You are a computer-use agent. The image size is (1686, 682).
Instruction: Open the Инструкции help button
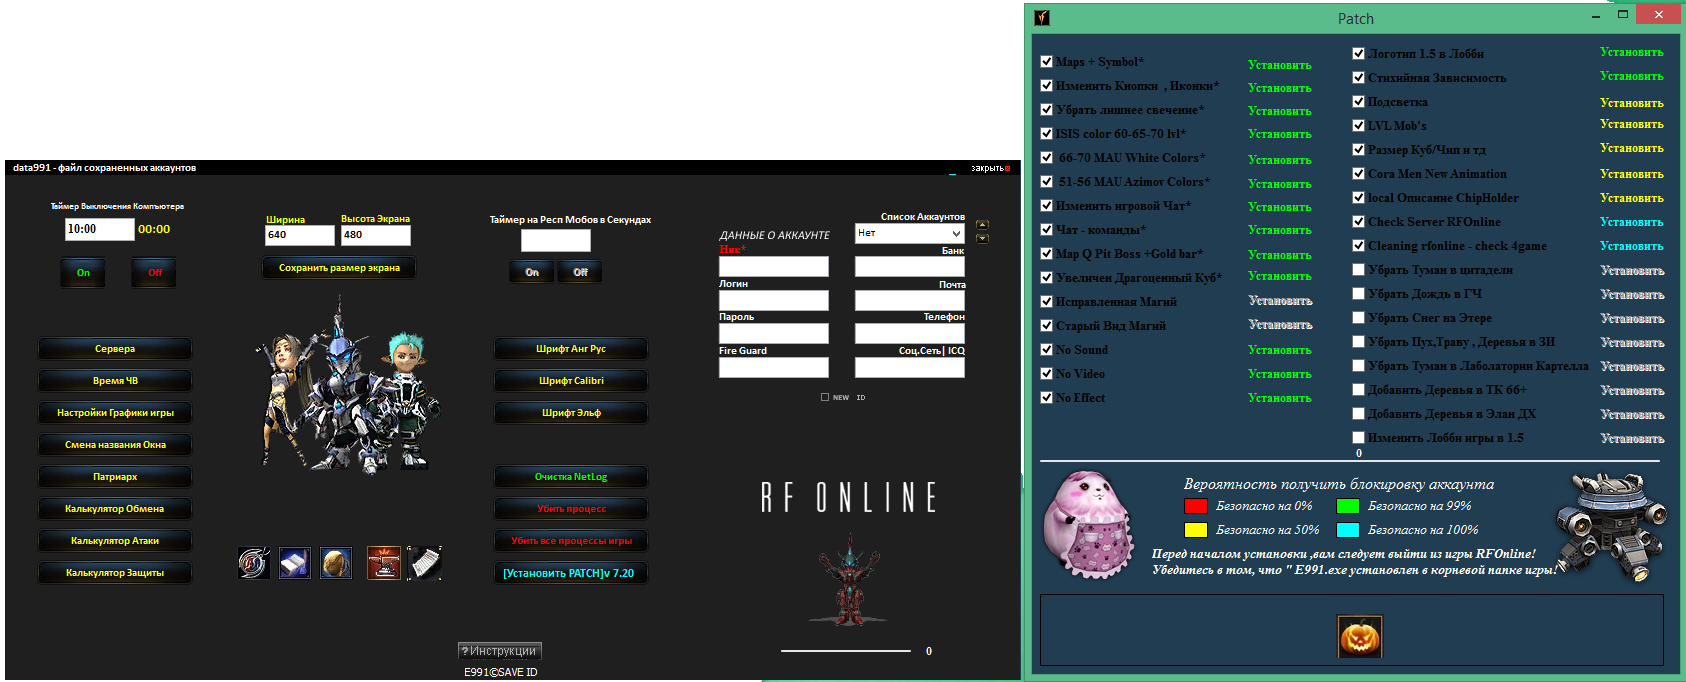(x=500, y=651)
